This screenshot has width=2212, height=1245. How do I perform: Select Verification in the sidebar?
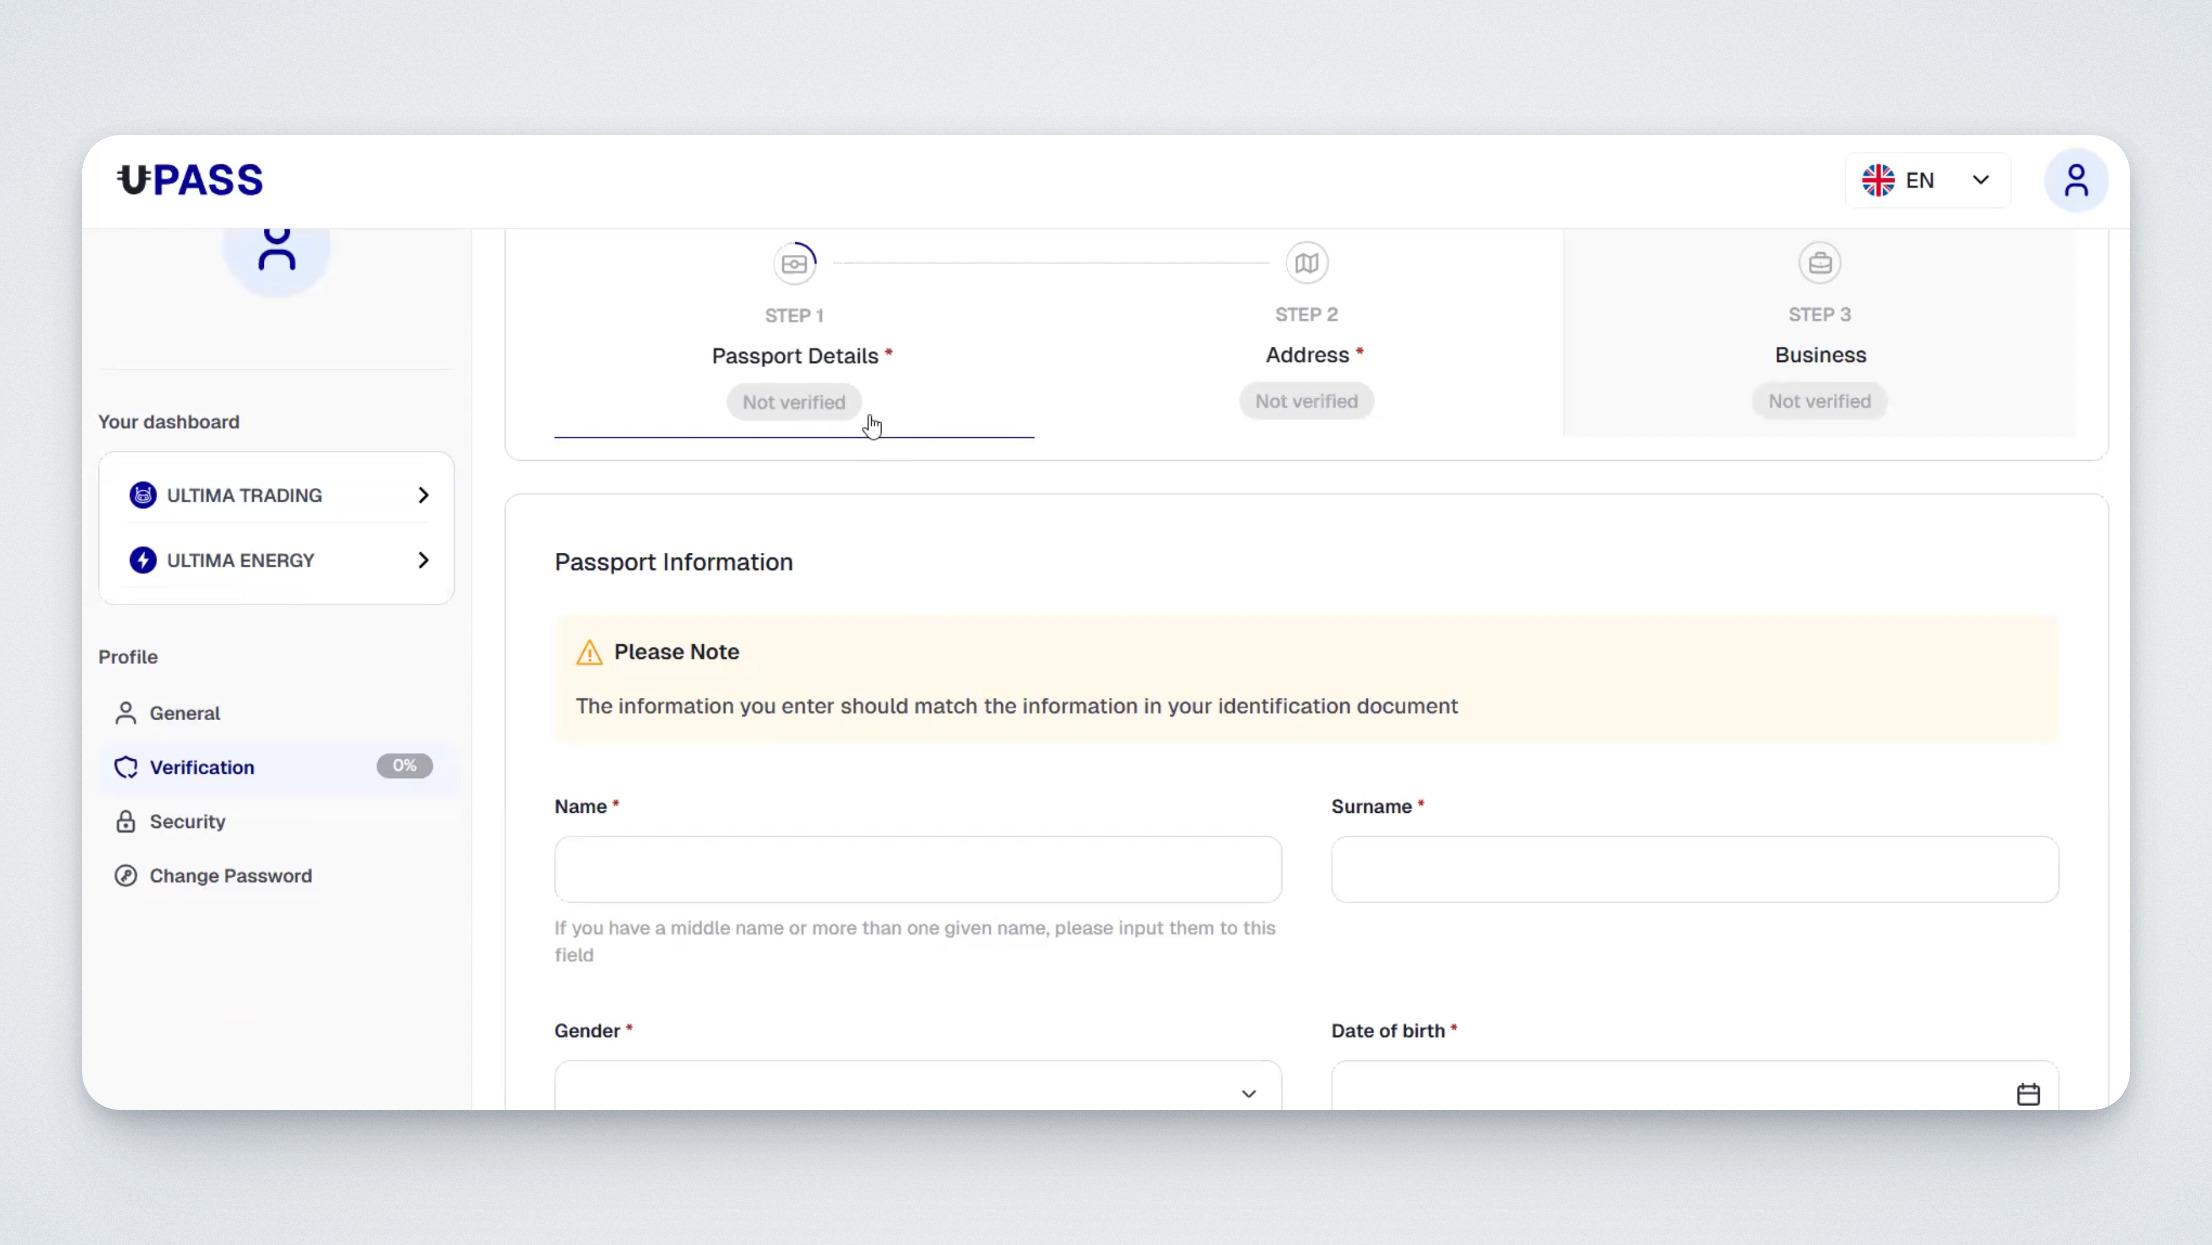point(202,767)
